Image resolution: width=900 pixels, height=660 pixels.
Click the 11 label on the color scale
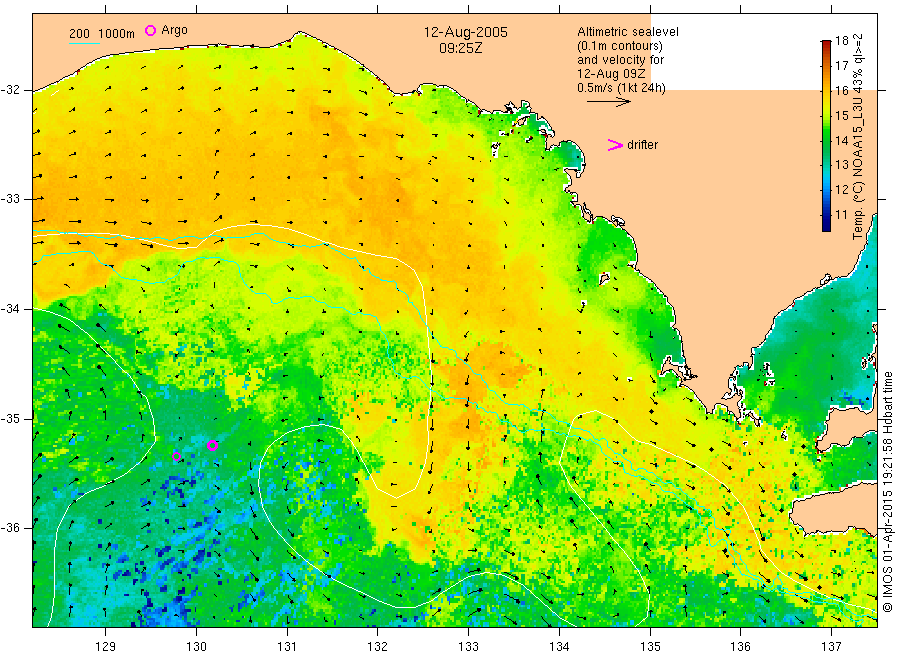841,215
